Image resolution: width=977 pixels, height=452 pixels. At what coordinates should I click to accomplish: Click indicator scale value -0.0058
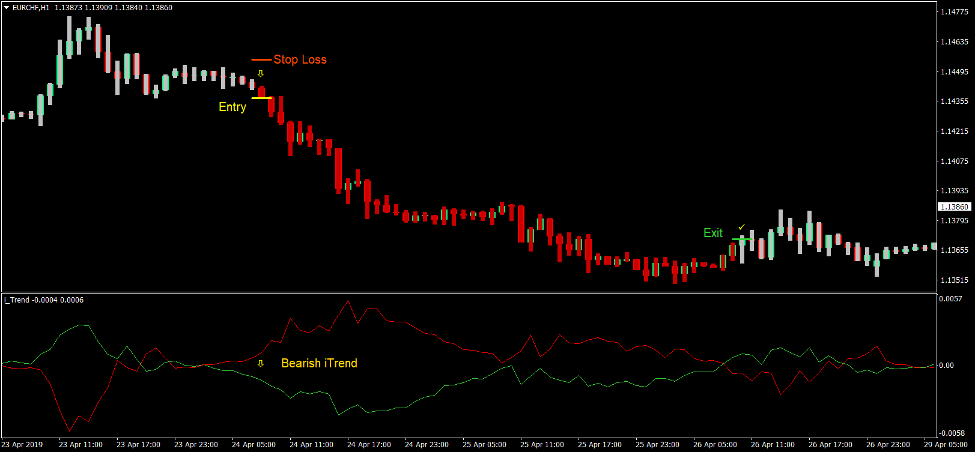951,433
